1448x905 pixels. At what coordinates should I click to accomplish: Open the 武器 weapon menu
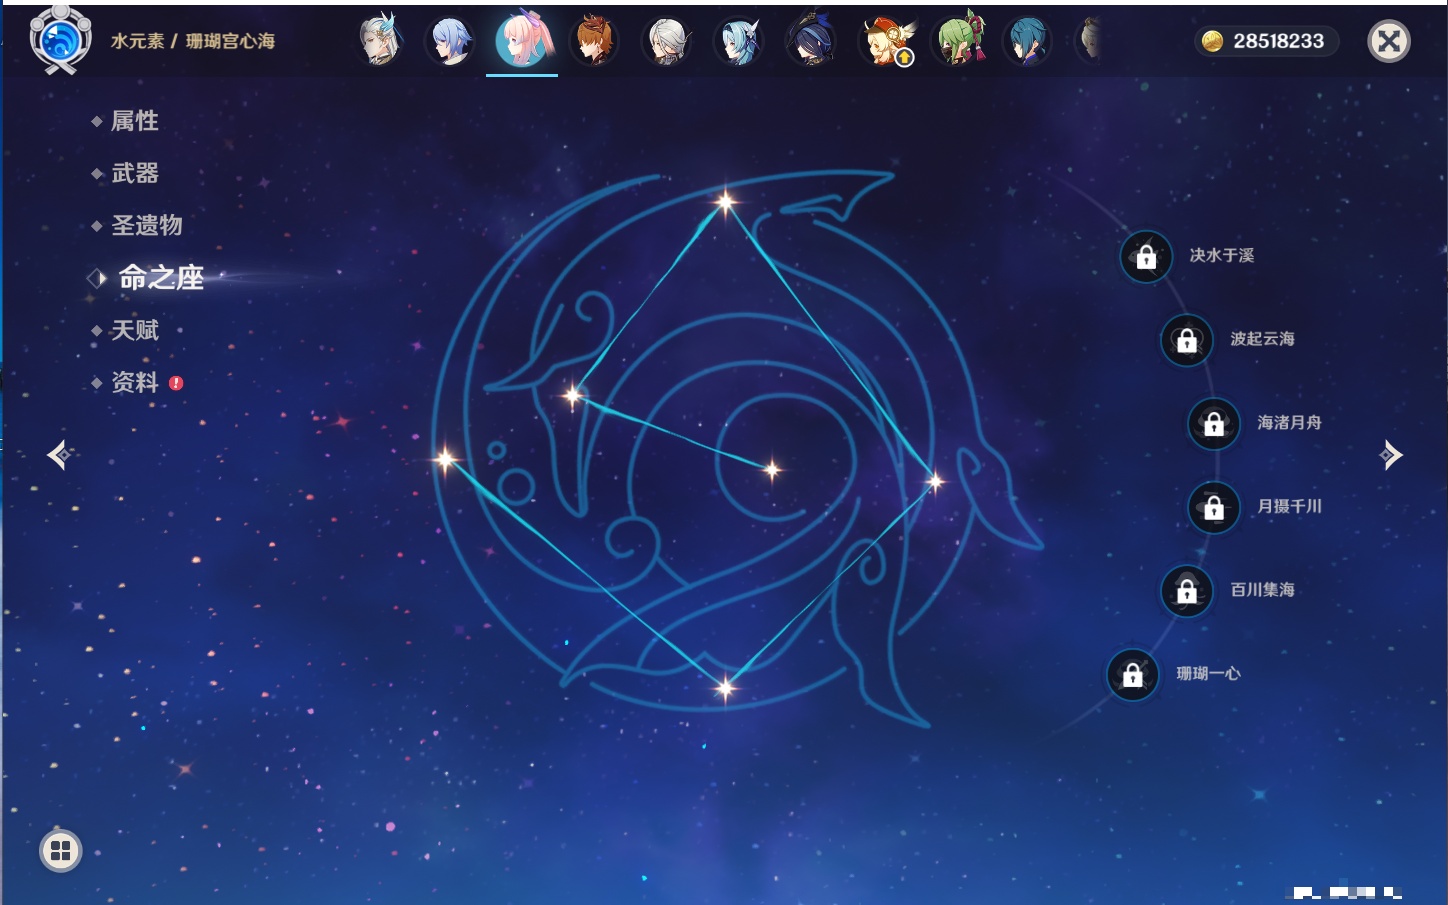coord(134,173)
